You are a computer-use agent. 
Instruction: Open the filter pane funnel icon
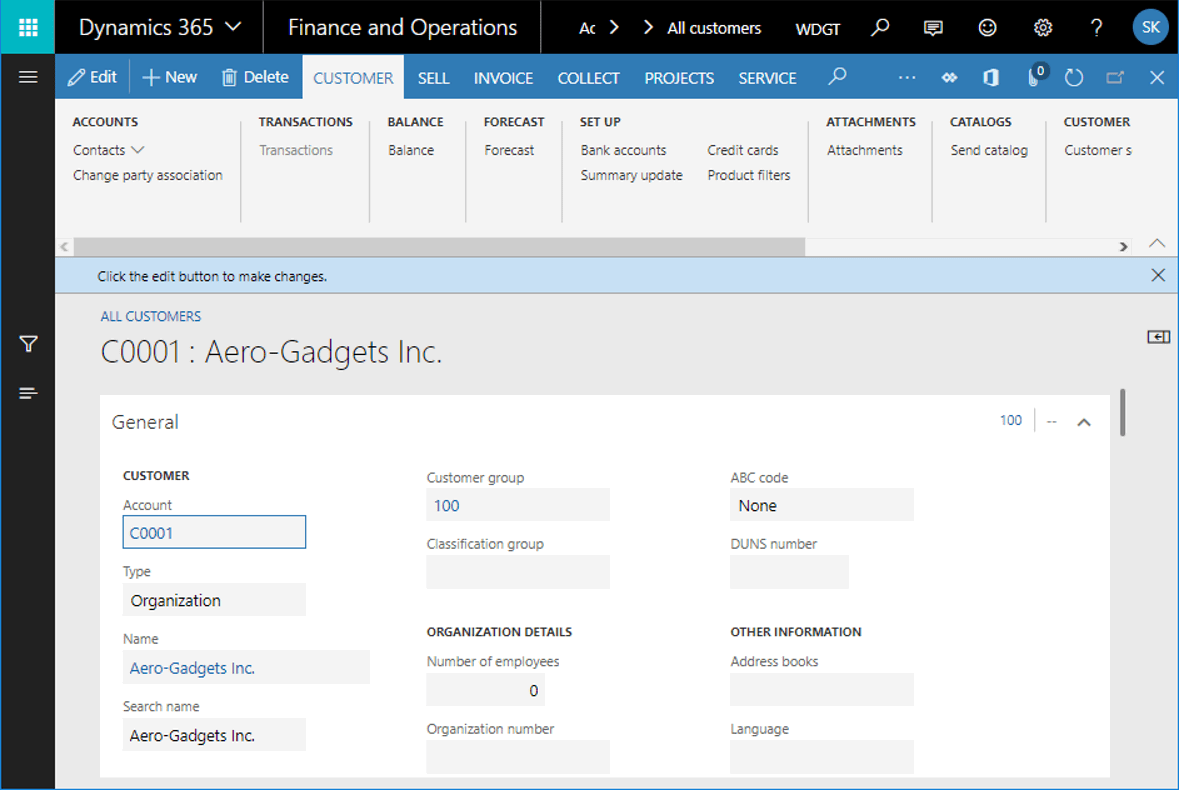28,344
